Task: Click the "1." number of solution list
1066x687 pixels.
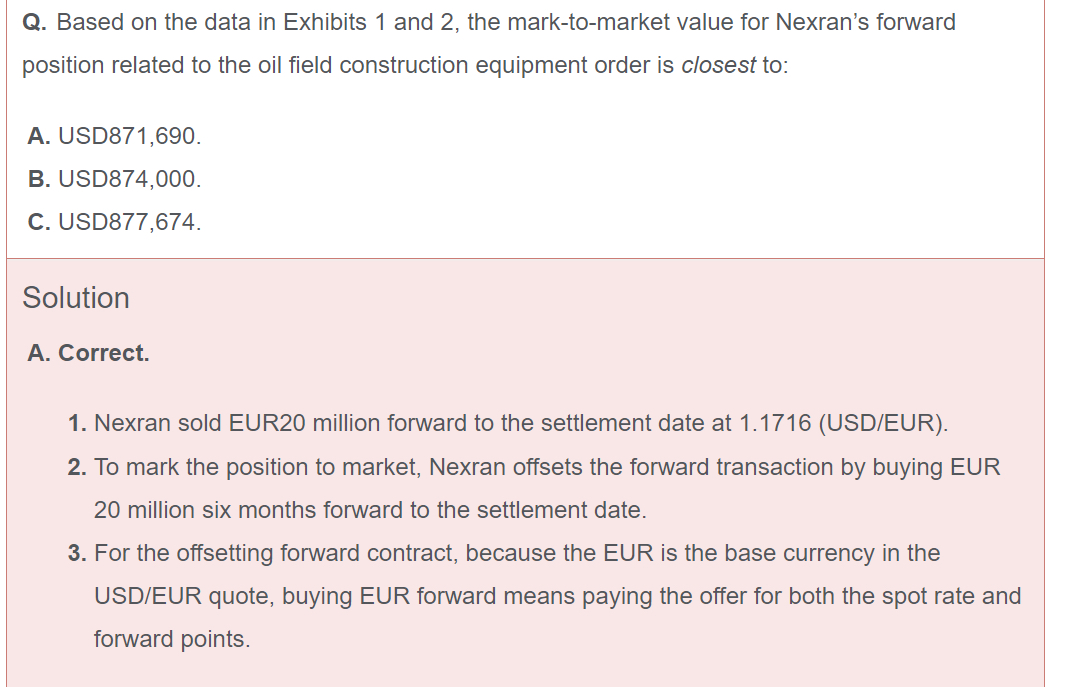Action: pyautogui.click(x=78, y=423)
